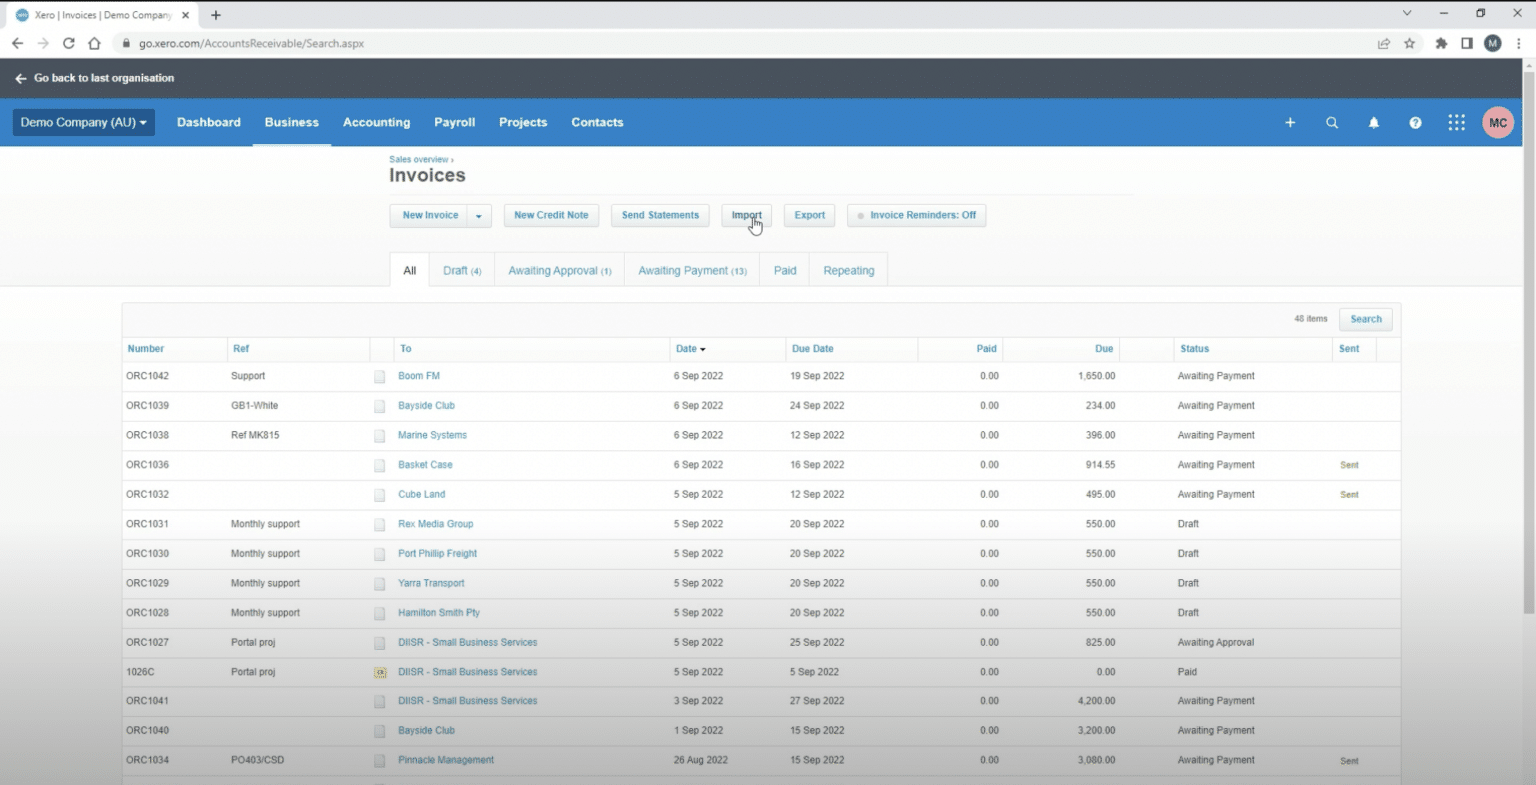Click the payment icon on invoice 1026C row
Image resolution: width=1536 pixels, height=785 pixels.
click(380, 672)
